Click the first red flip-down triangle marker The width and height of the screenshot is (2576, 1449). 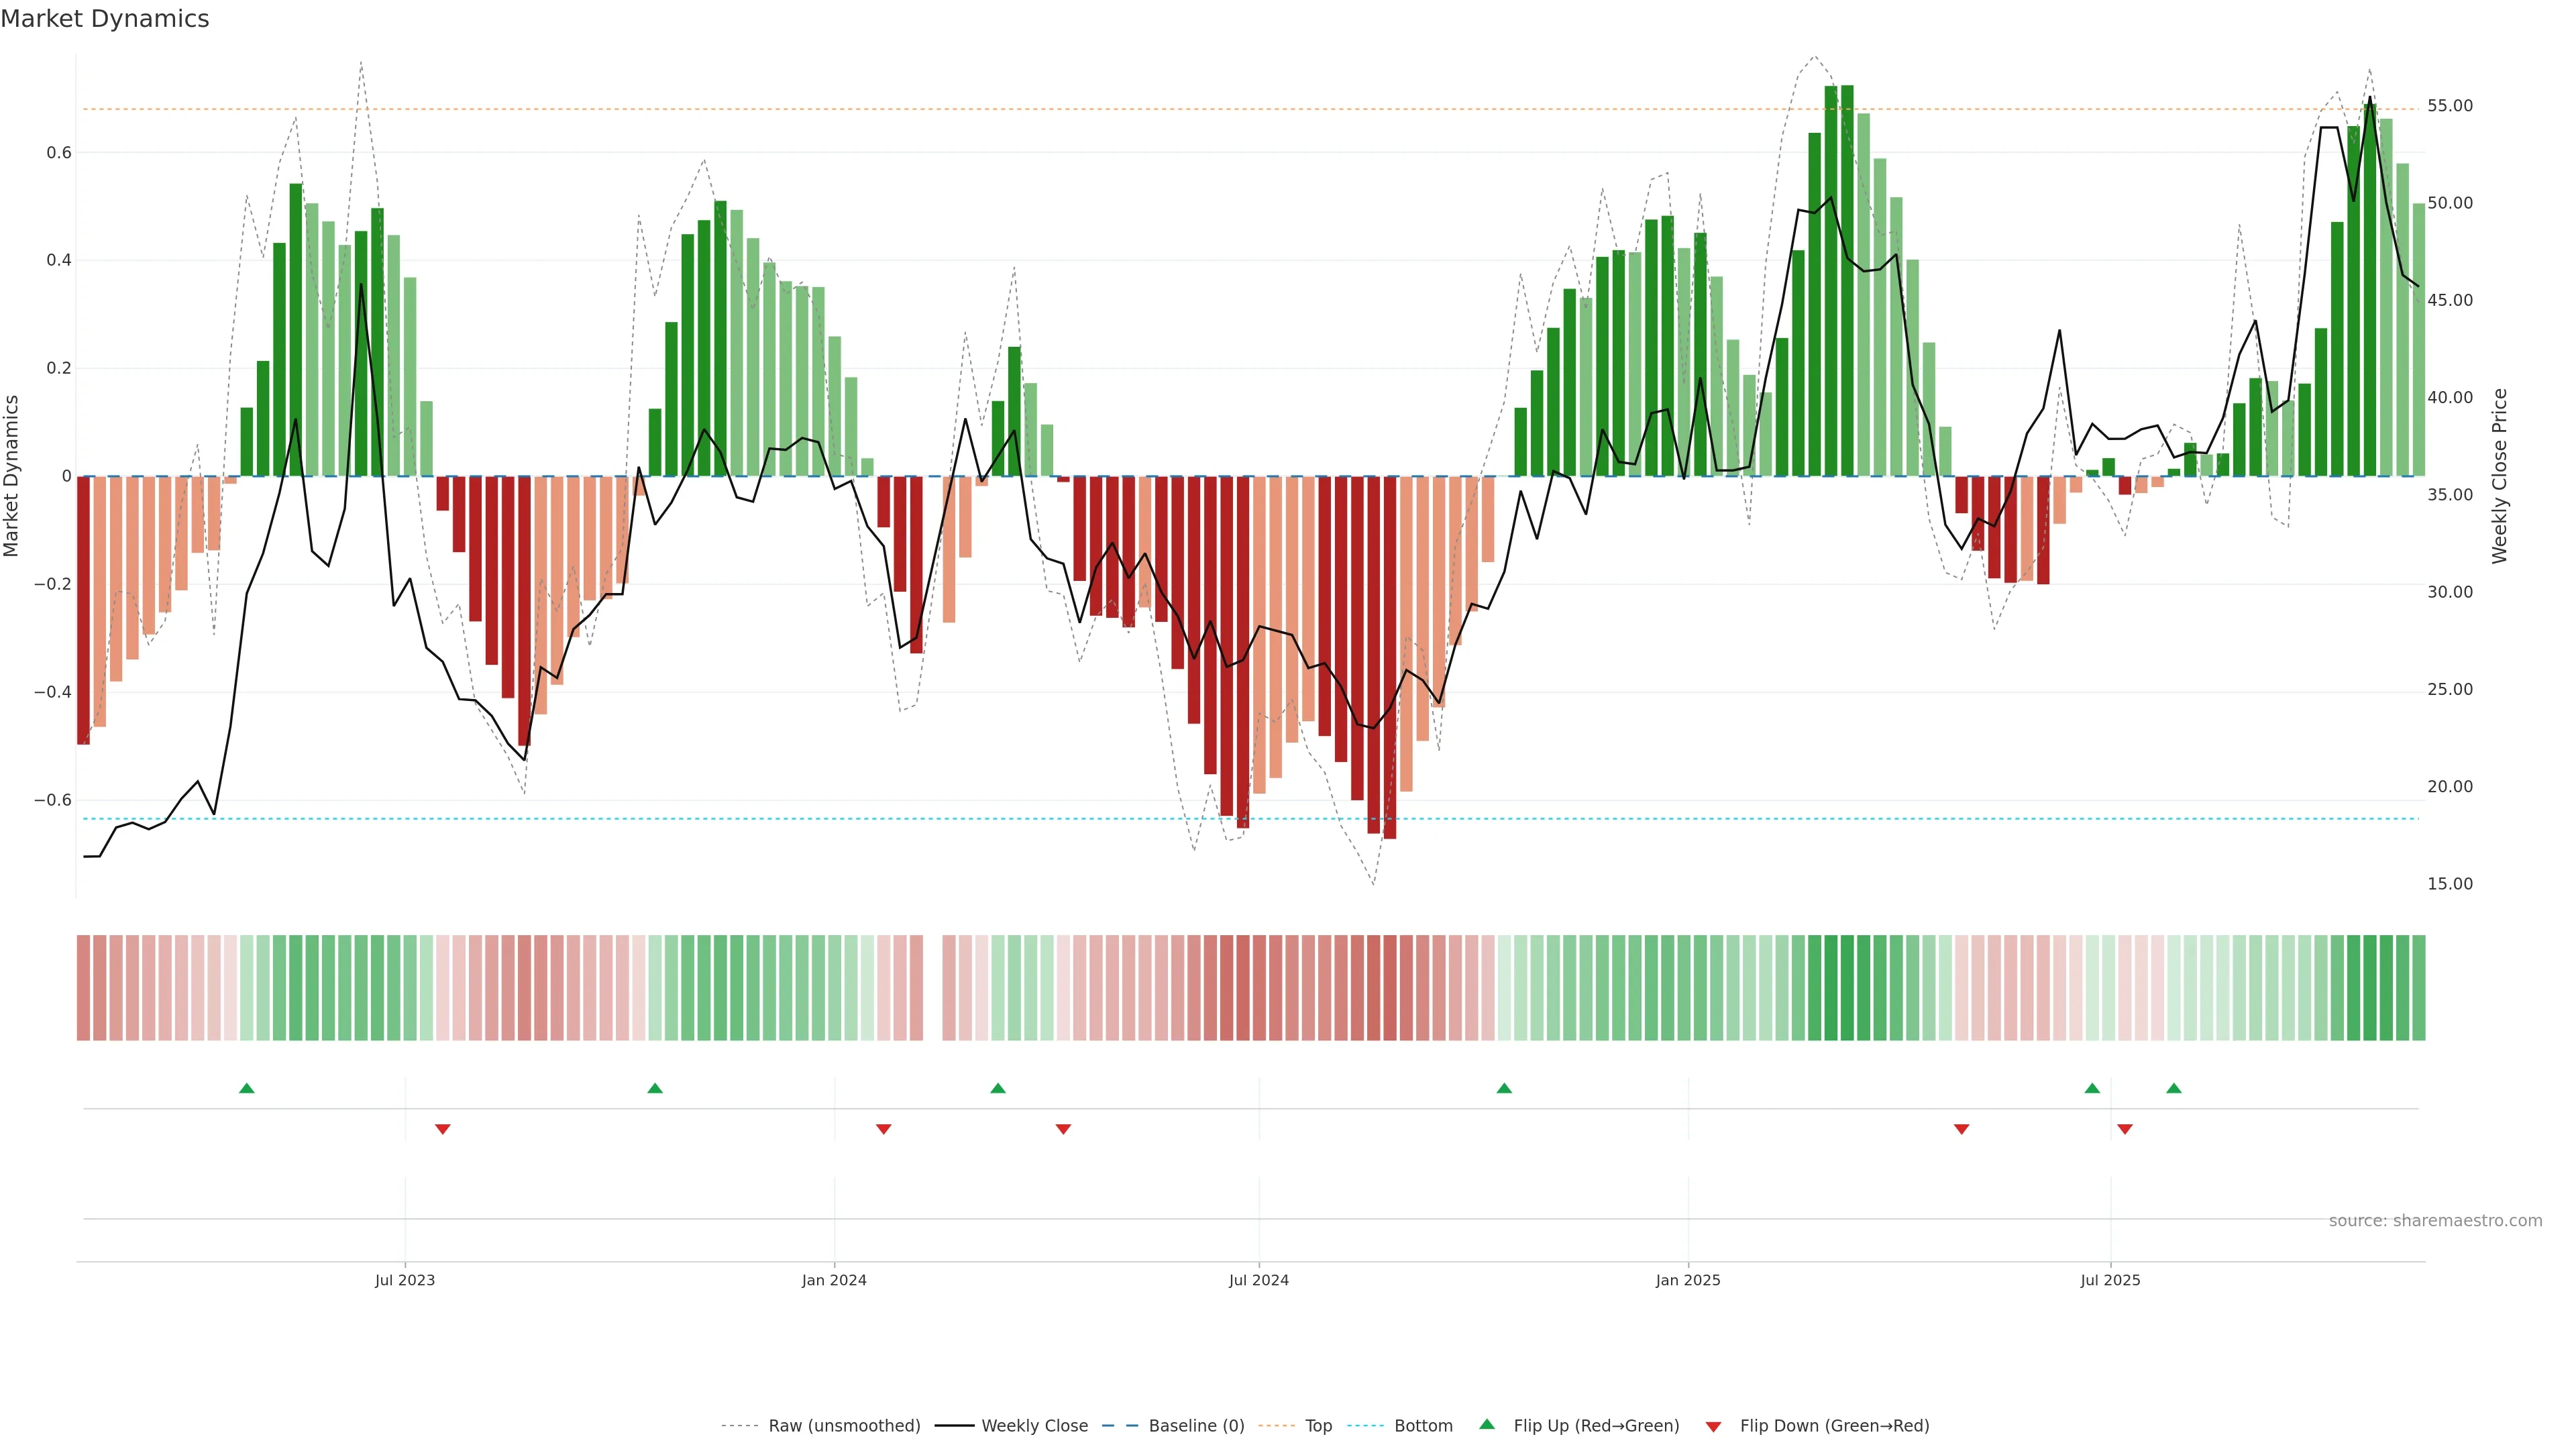(443, 1129)
